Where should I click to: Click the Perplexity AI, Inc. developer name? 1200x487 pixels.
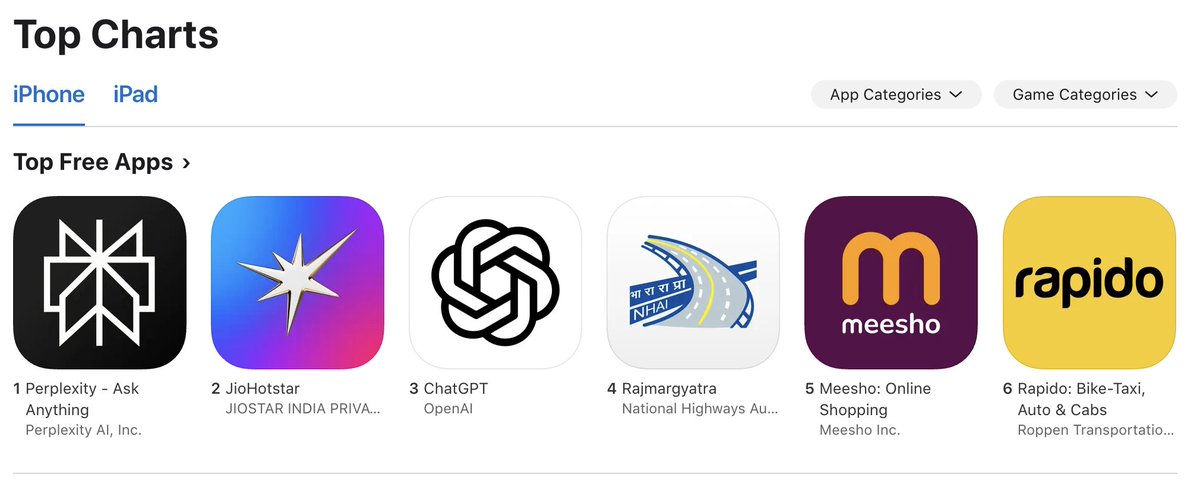point(84,430)
